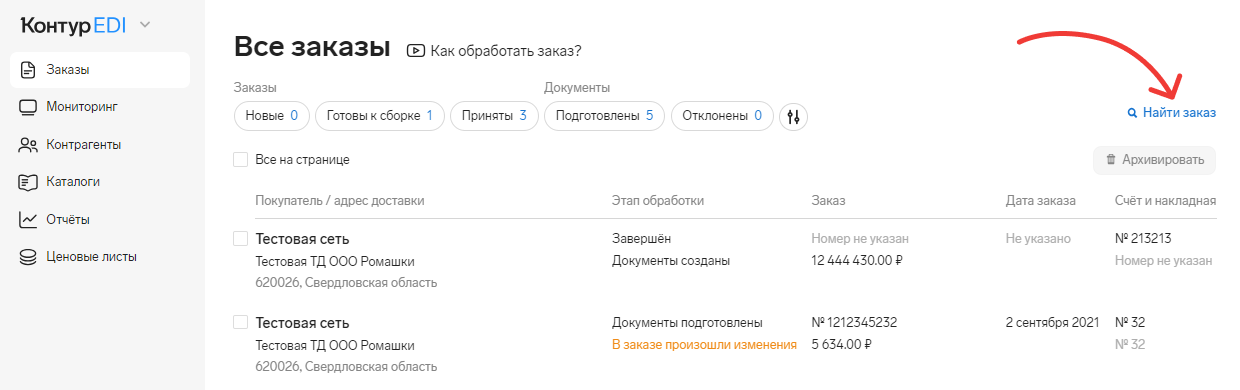Expand the Контур EDI product dropdown chevron

pyautogui.click(x=145, y=24)
